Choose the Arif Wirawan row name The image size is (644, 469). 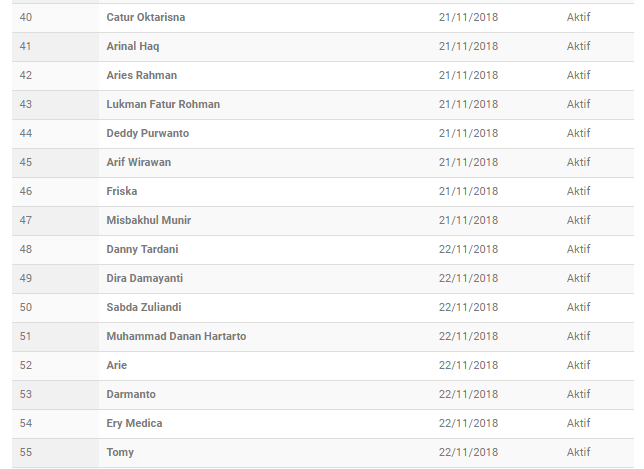[x=138, y=162]
